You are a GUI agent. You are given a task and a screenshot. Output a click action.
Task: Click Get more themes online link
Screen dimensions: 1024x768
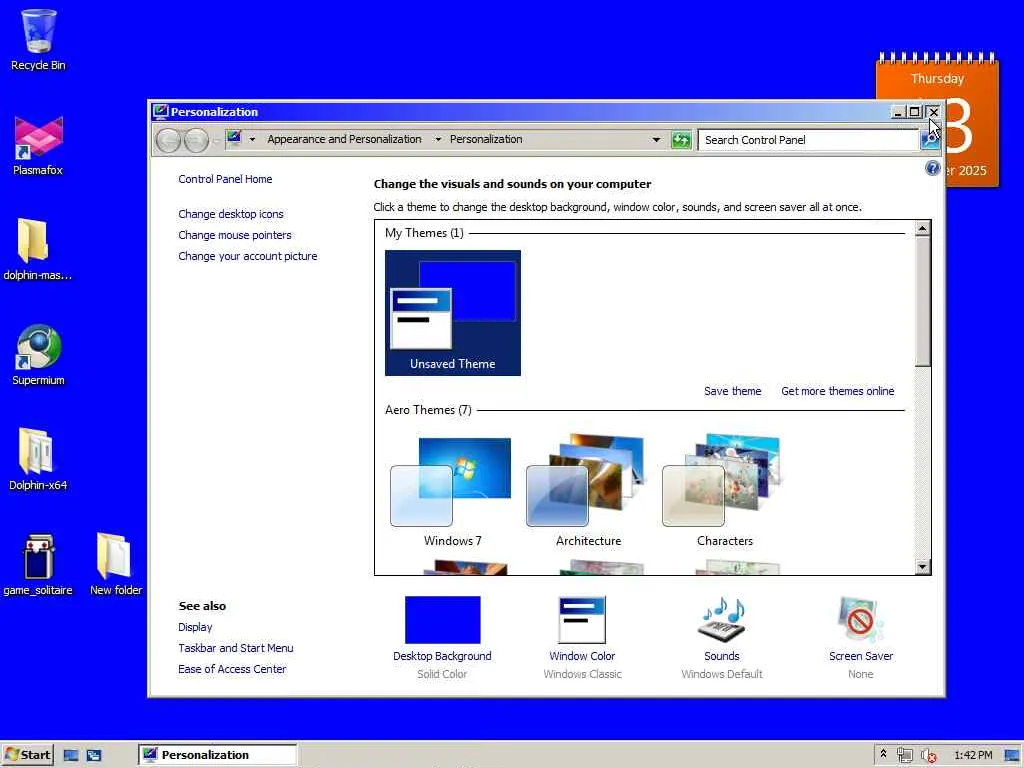(x=837, y=391)
